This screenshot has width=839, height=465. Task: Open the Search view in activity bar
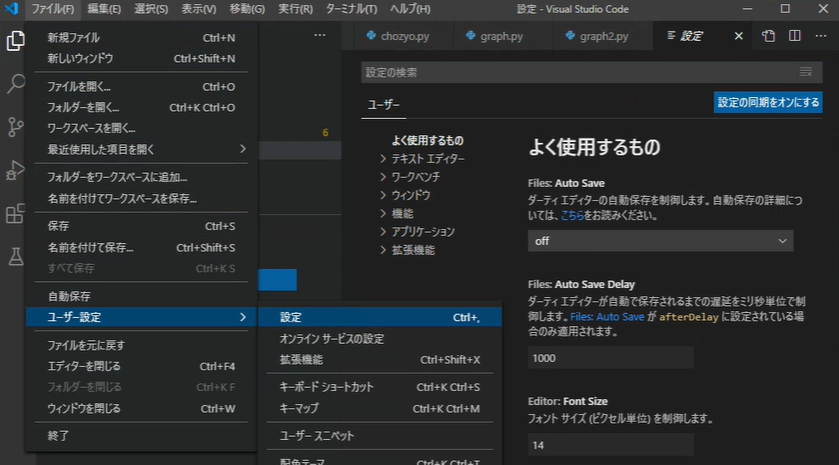[15, 83]
